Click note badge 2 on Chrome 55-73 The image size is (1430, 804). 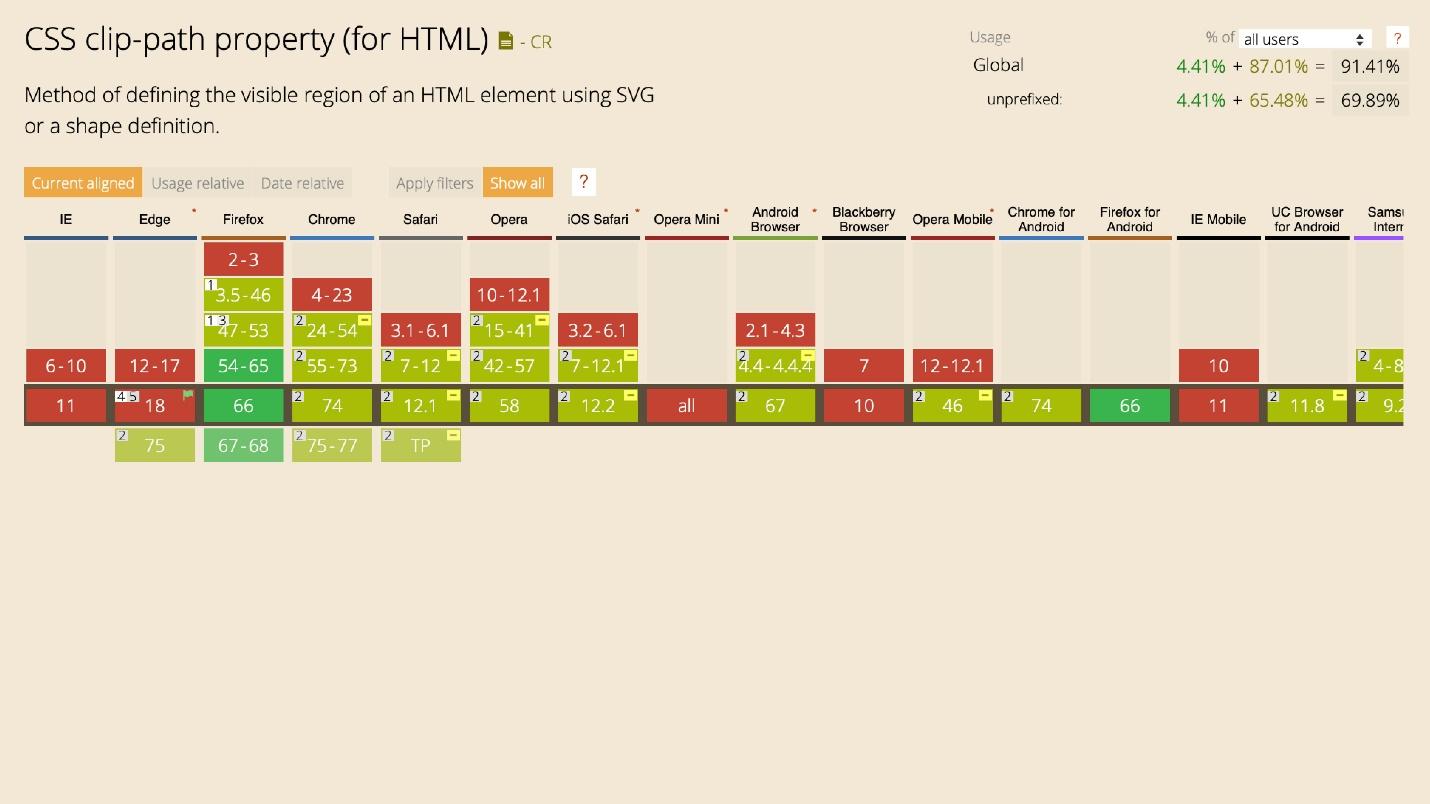(299, 356)
